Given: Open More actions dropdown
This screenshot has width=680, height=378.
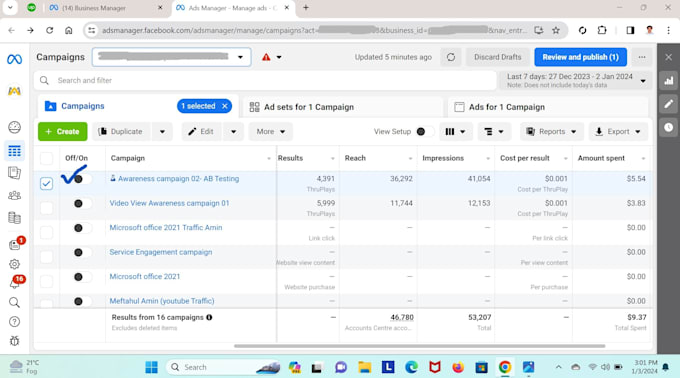Looking at the screenshot, I should (271, 131).
